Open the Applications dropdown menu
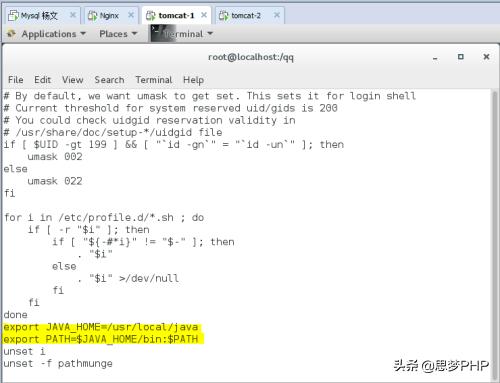The height and width of the screenshot is (383, 500). 49,34
